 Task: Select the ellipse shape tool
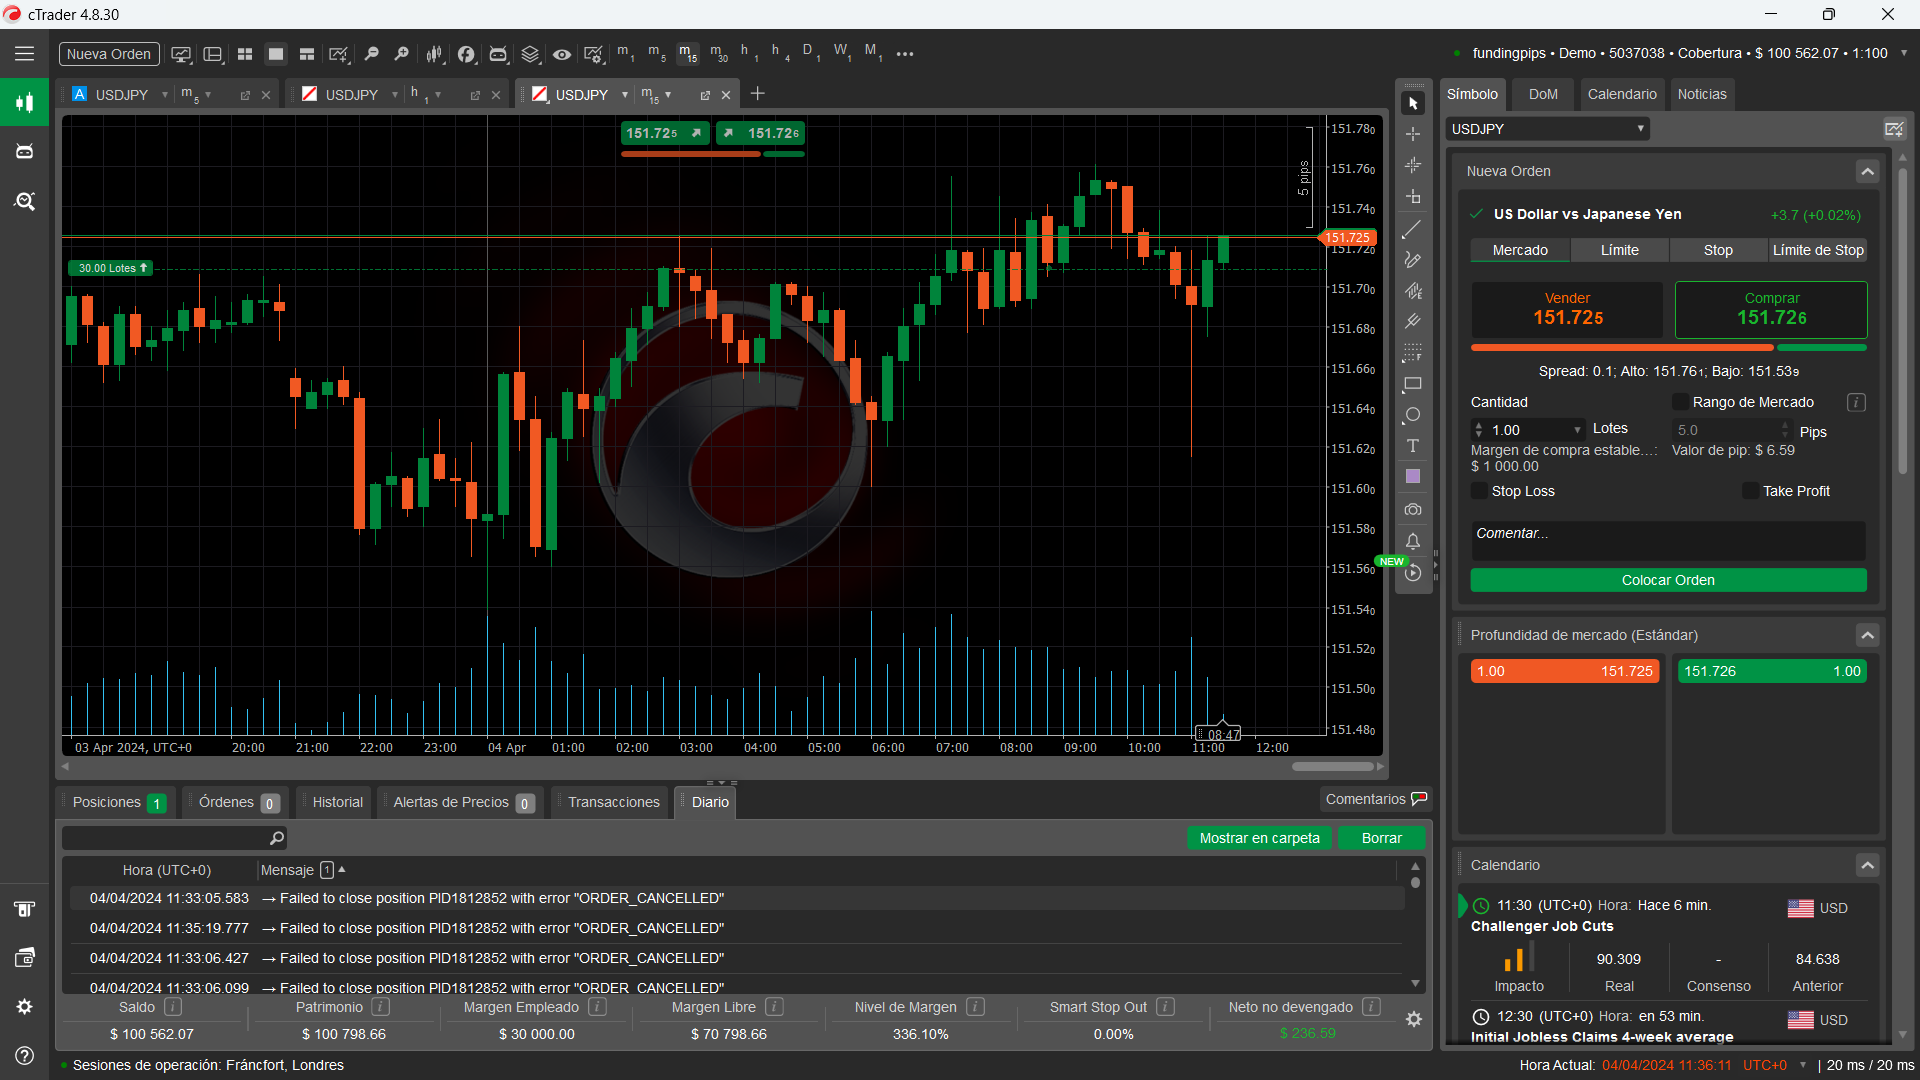[x=1413, y=415]
